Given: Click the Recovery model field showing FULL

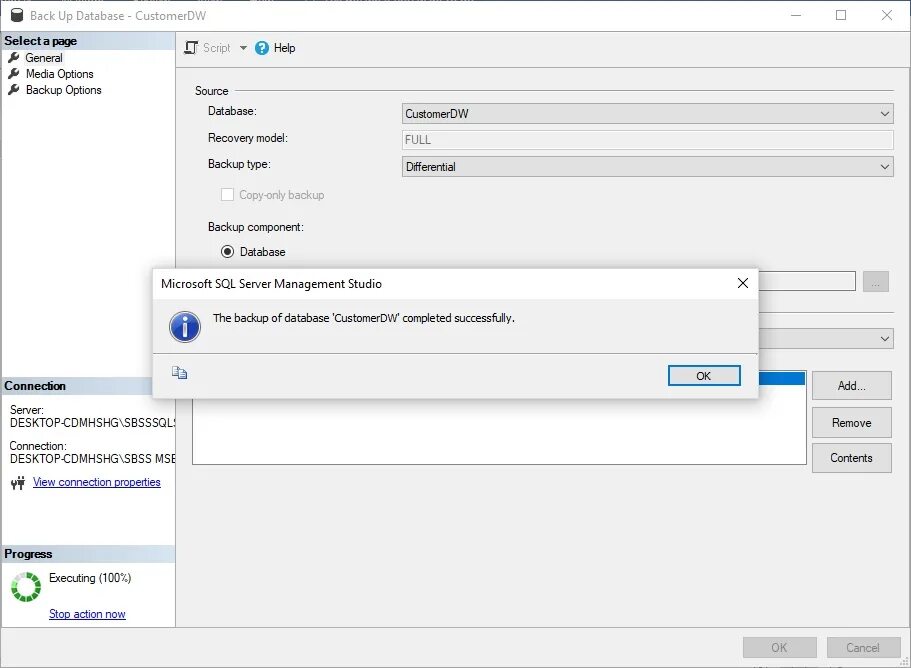Looking at the screenshot, I should (x=647, y=140).
